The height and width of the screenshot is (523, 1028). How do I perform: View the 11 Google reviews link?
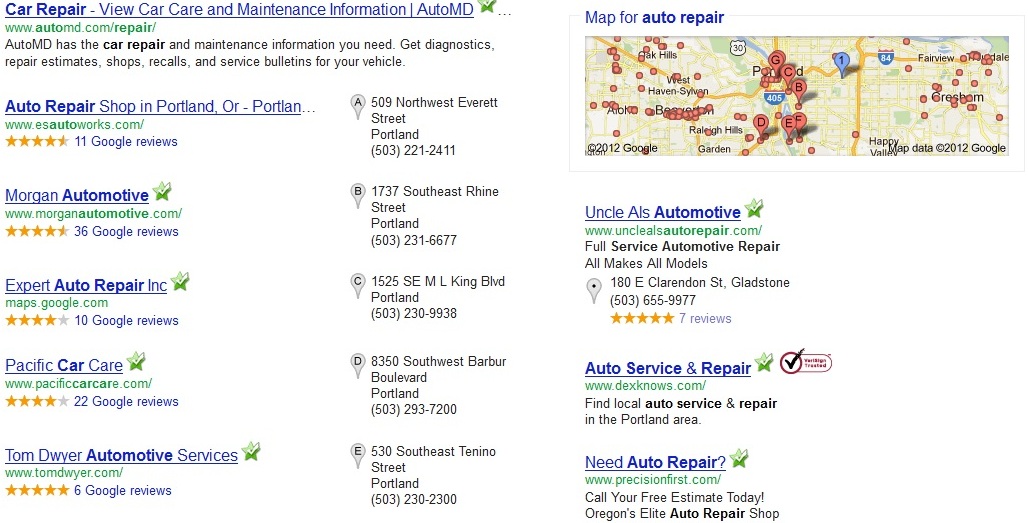tap(126, 142)
